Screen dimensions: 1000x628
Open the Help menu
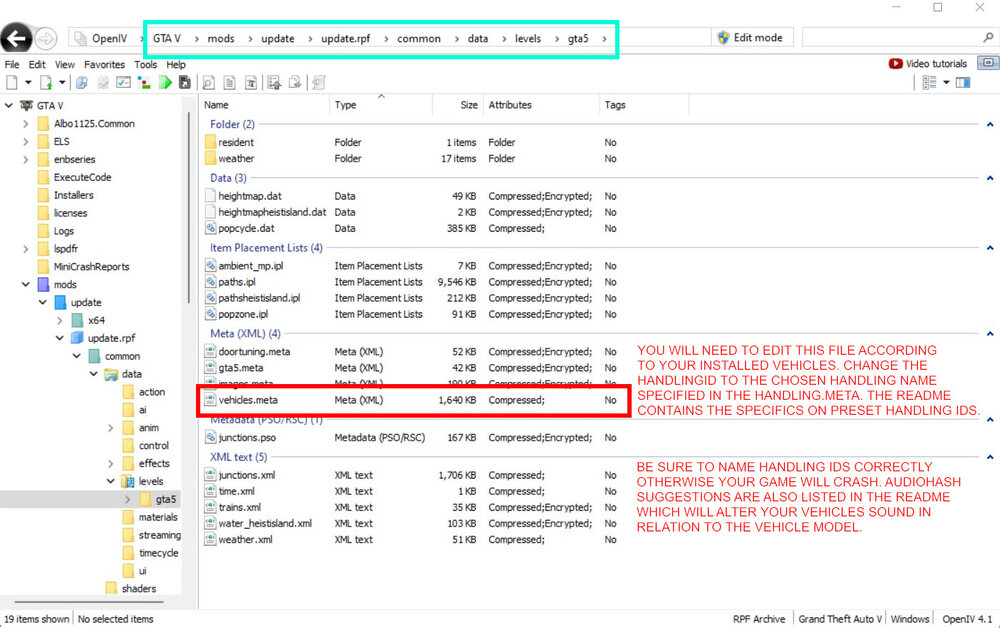tap(176, 64)
